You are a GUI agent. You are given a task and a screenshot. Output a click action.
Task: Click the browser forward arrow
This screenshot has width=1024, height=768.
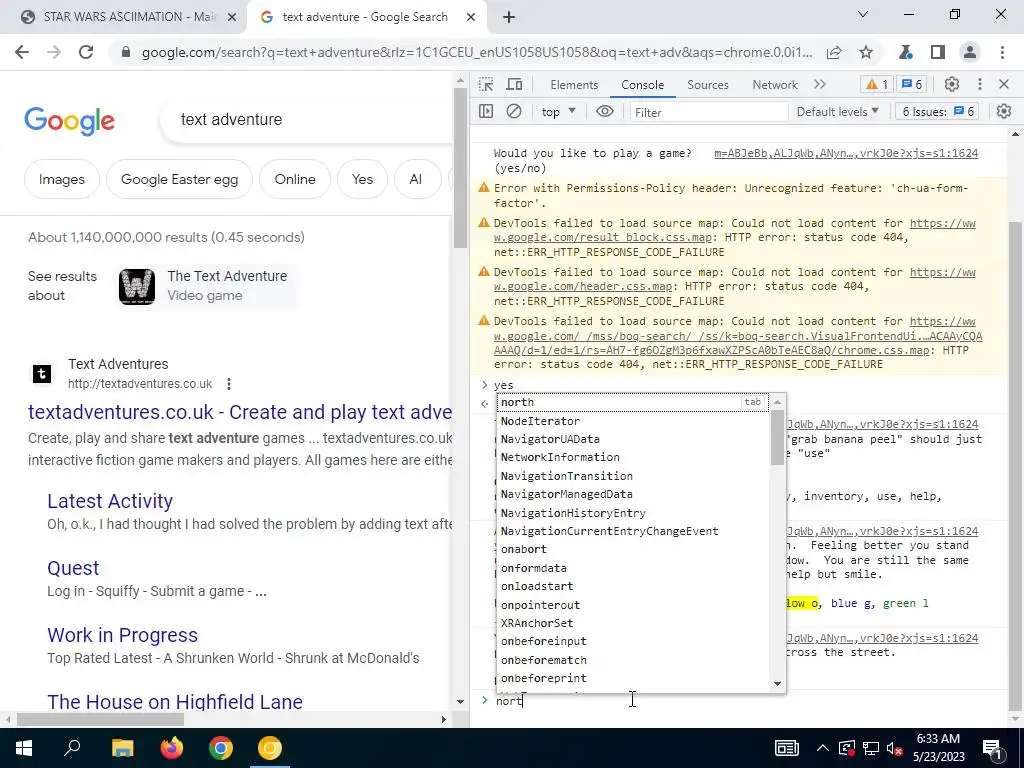point(54,53)
